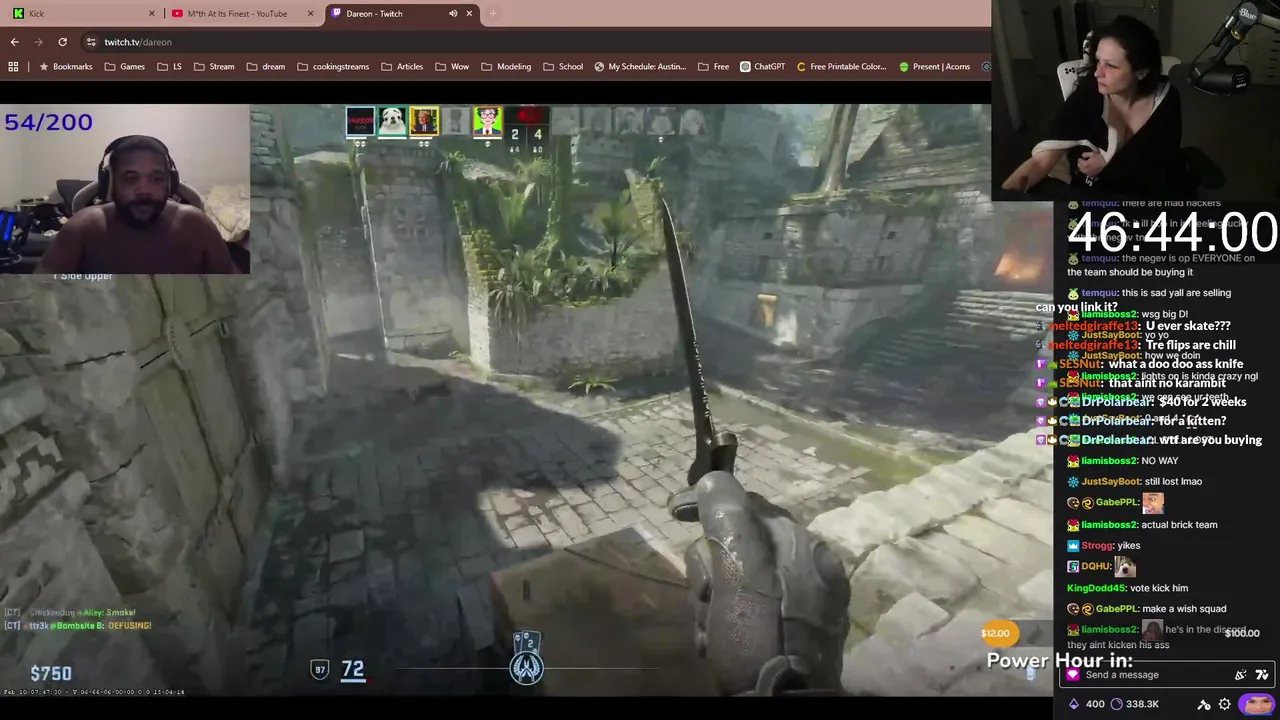The height and width of the screenshot is (720, 1280).
Task: Open the celebration party popper icon
Action: coord(1241,675)
